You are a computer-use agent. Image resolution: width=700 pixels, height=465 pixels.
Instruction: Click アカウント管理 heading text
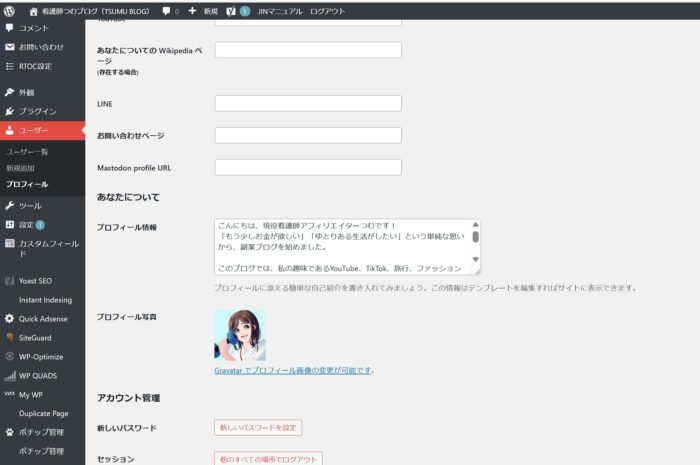tap(128, 398)
